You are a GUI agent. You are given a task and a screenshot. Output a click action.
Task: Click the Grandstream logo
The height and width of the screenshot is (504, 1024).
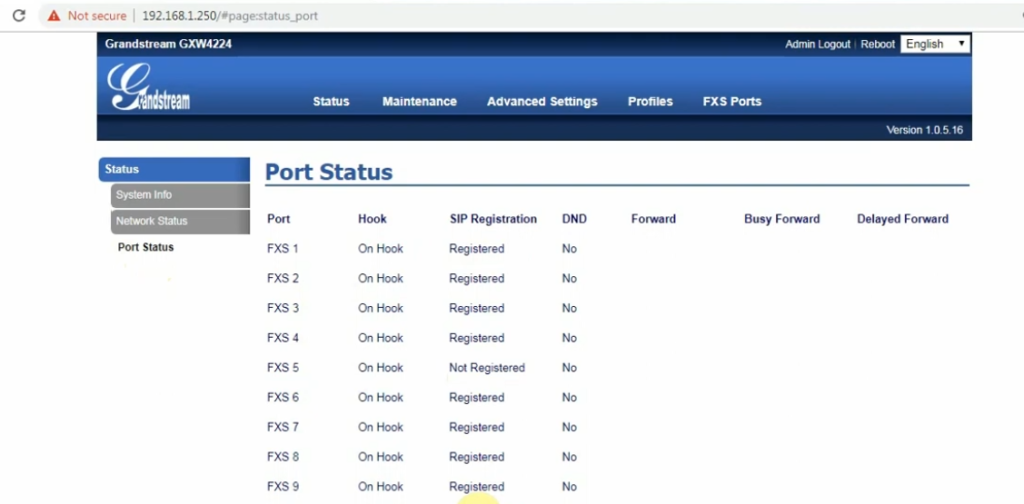[148, 87]
